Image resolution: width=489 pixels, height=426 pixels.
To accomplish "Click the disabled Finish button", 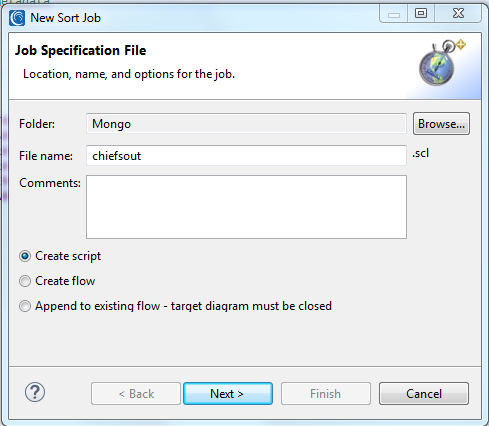I will tap(326, 394).
